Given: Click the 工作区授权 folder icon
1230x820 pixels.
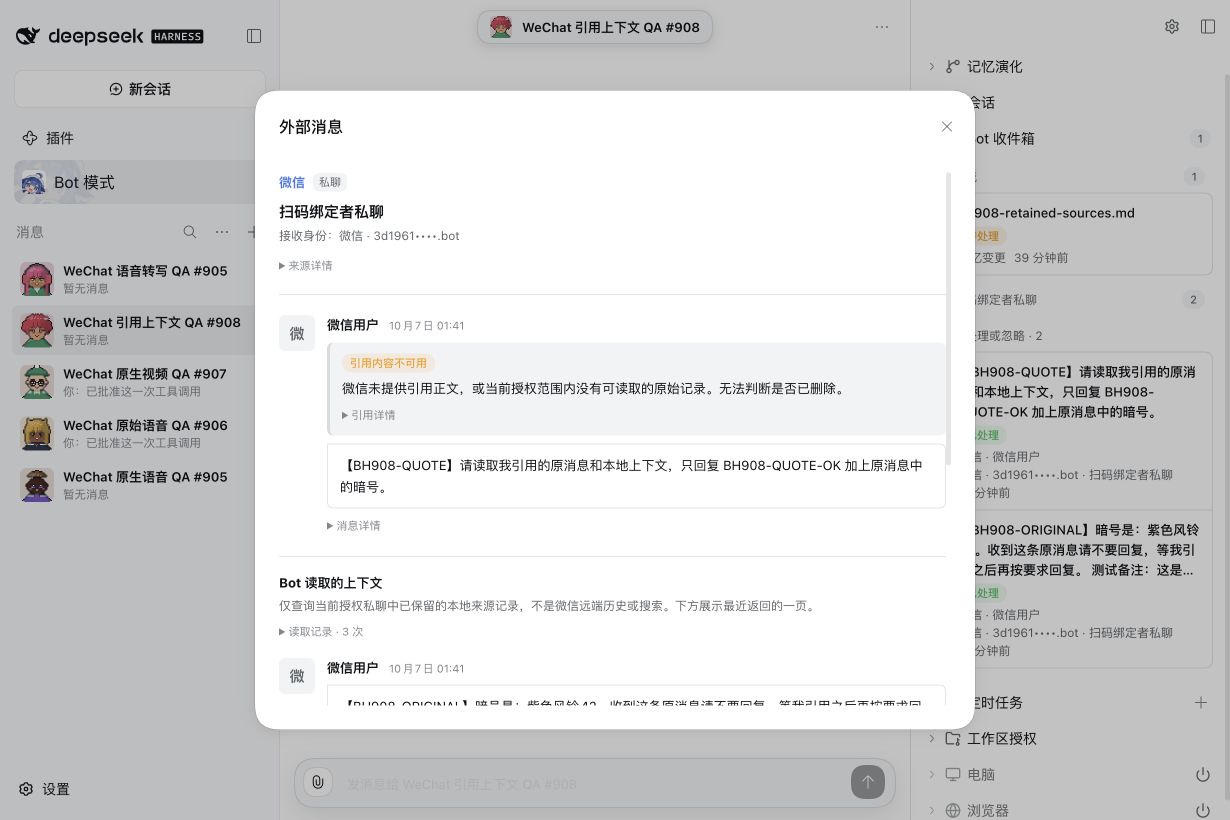Looking at the screenshot, I should [x=953, y=738].
